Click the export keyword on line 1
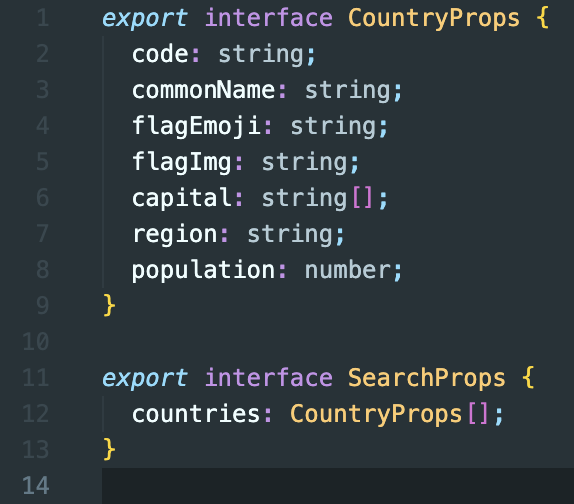574x504 pixels. [x=145, y=19]
